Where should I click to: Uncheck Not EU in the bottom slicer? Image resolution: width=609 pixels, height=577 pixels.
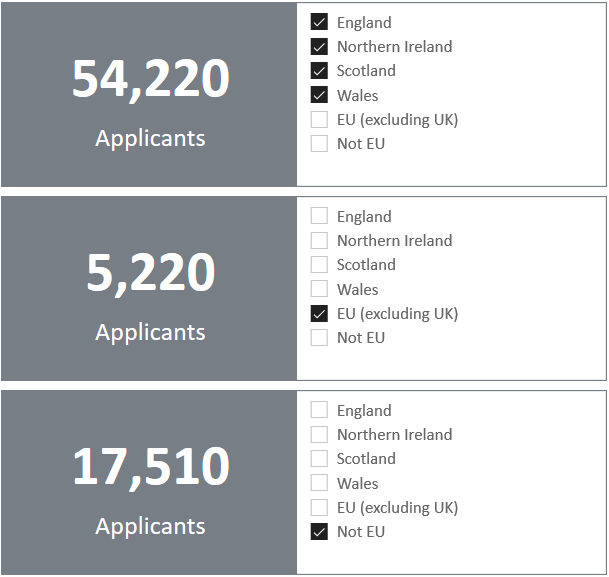click(319, 532)
